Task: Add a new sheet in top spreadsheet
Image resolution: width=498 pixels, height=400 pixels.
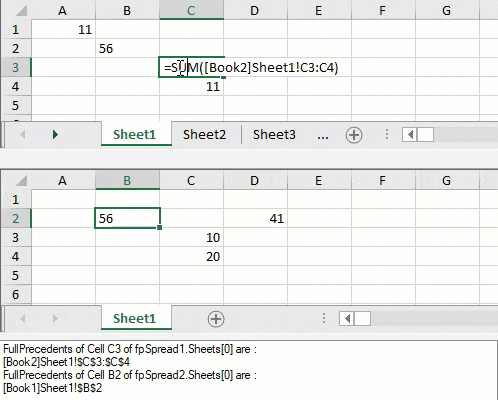Action: 354,135
